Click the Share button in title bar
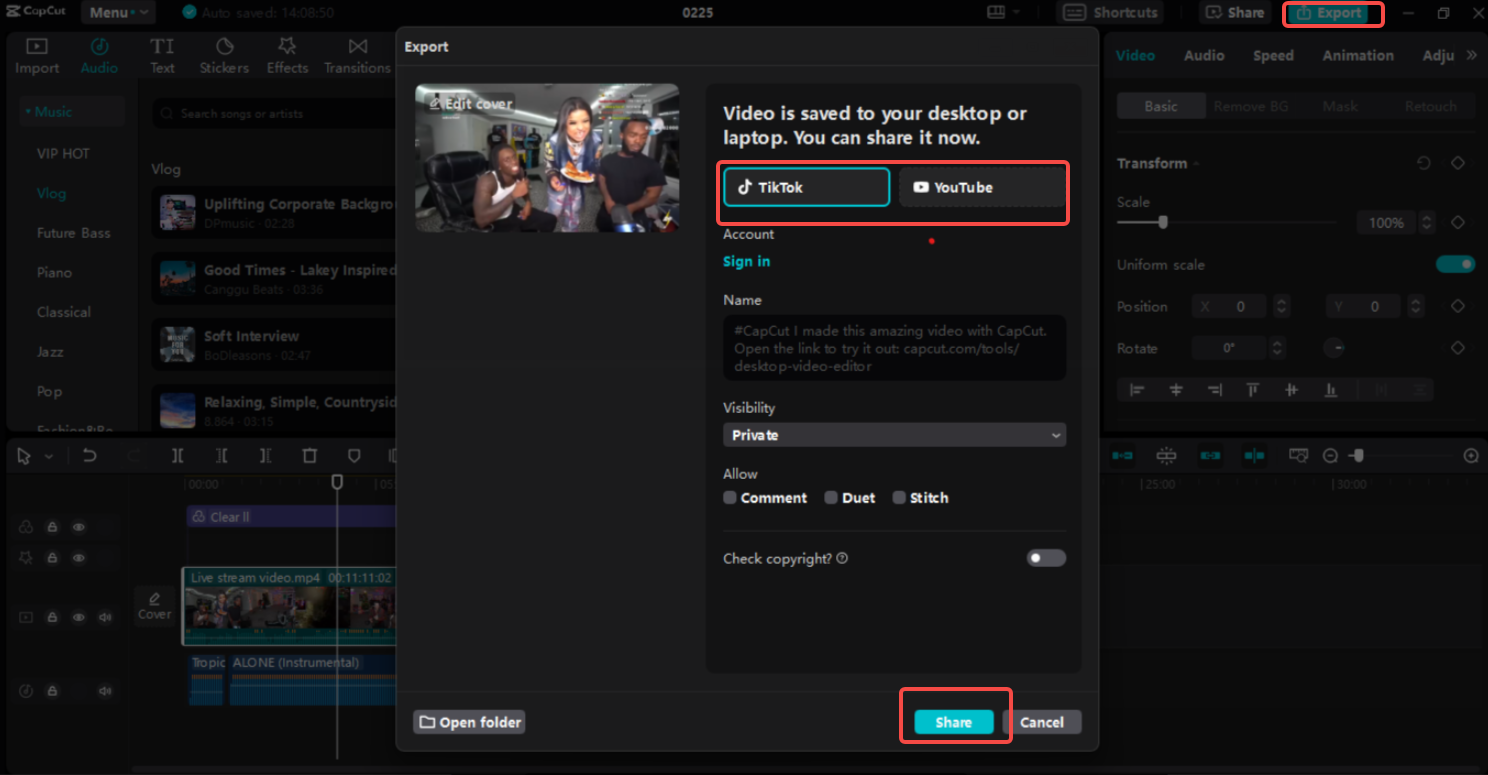 pos(1235,13)
